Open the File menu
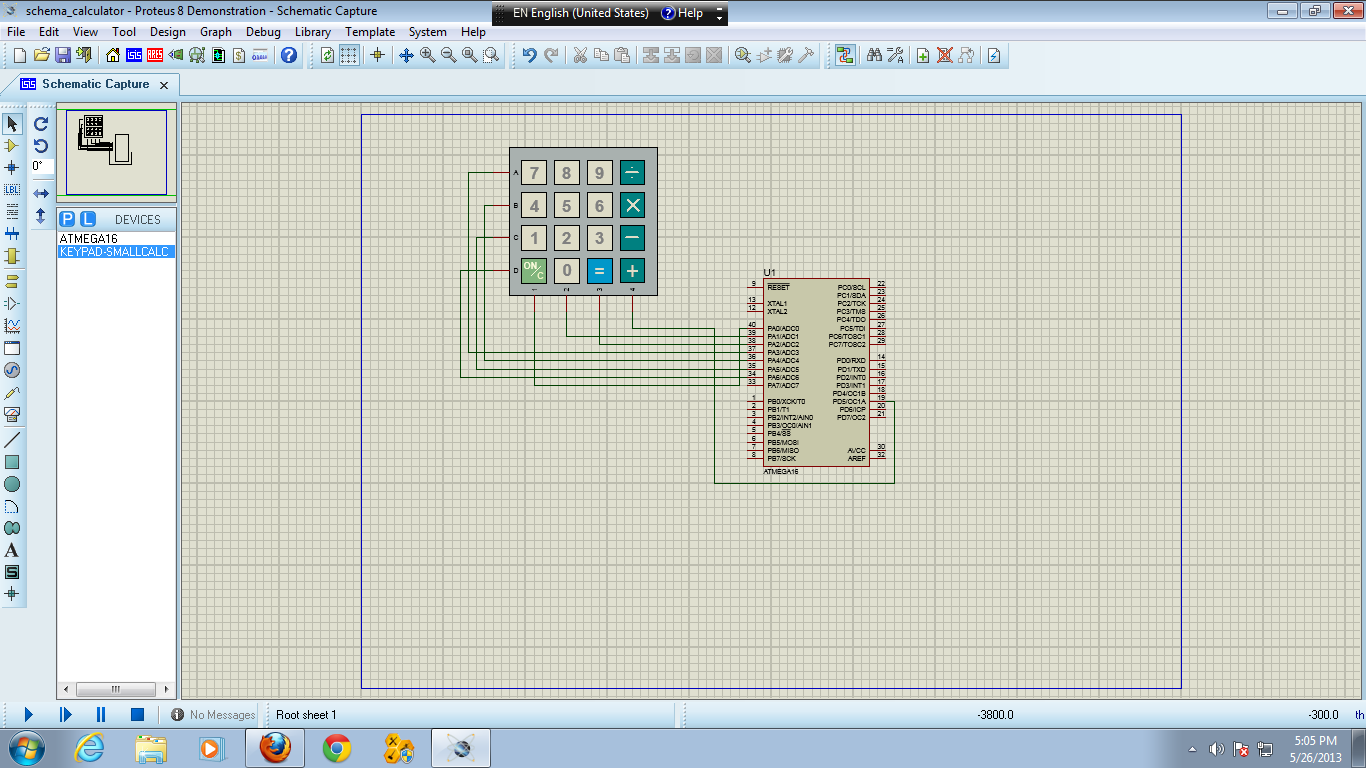 (15, 31)
